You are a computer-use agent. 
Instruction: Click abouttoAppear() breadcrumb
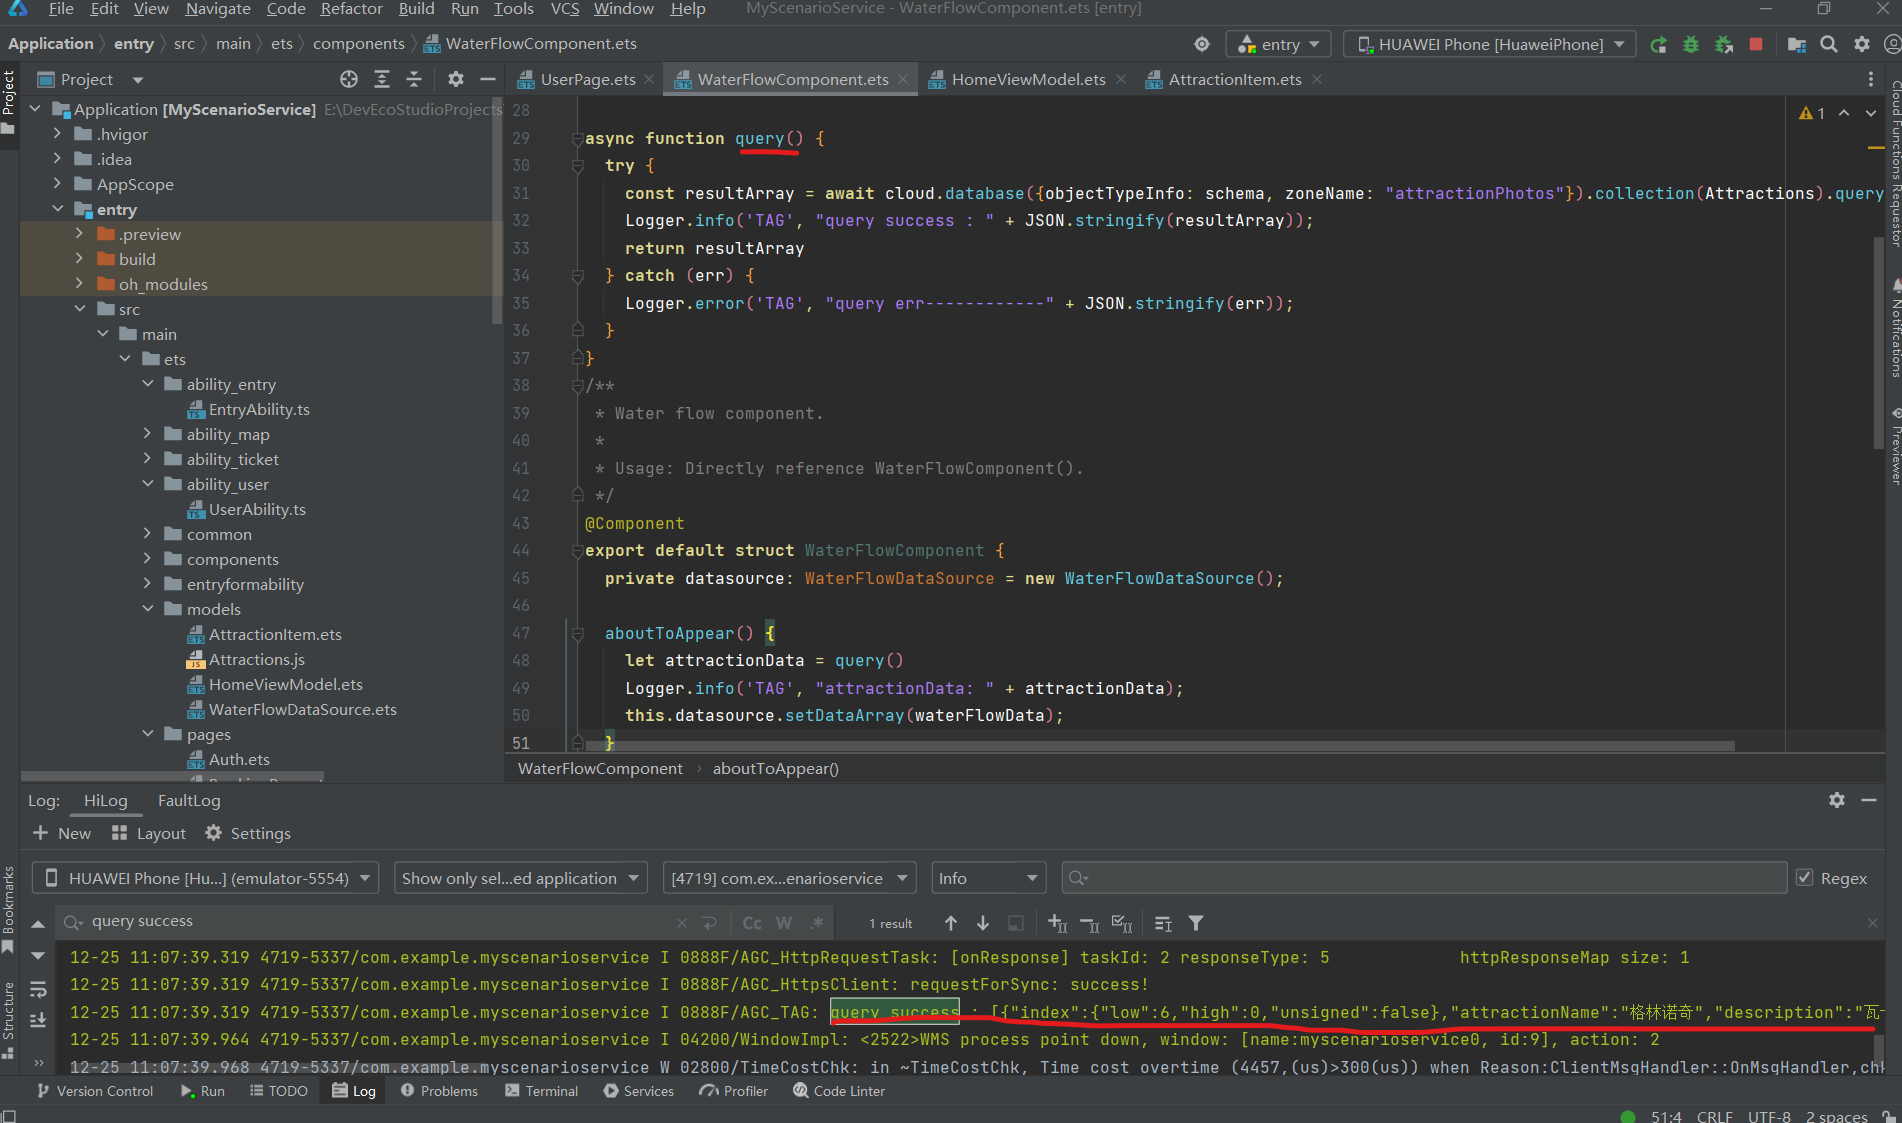775,768
